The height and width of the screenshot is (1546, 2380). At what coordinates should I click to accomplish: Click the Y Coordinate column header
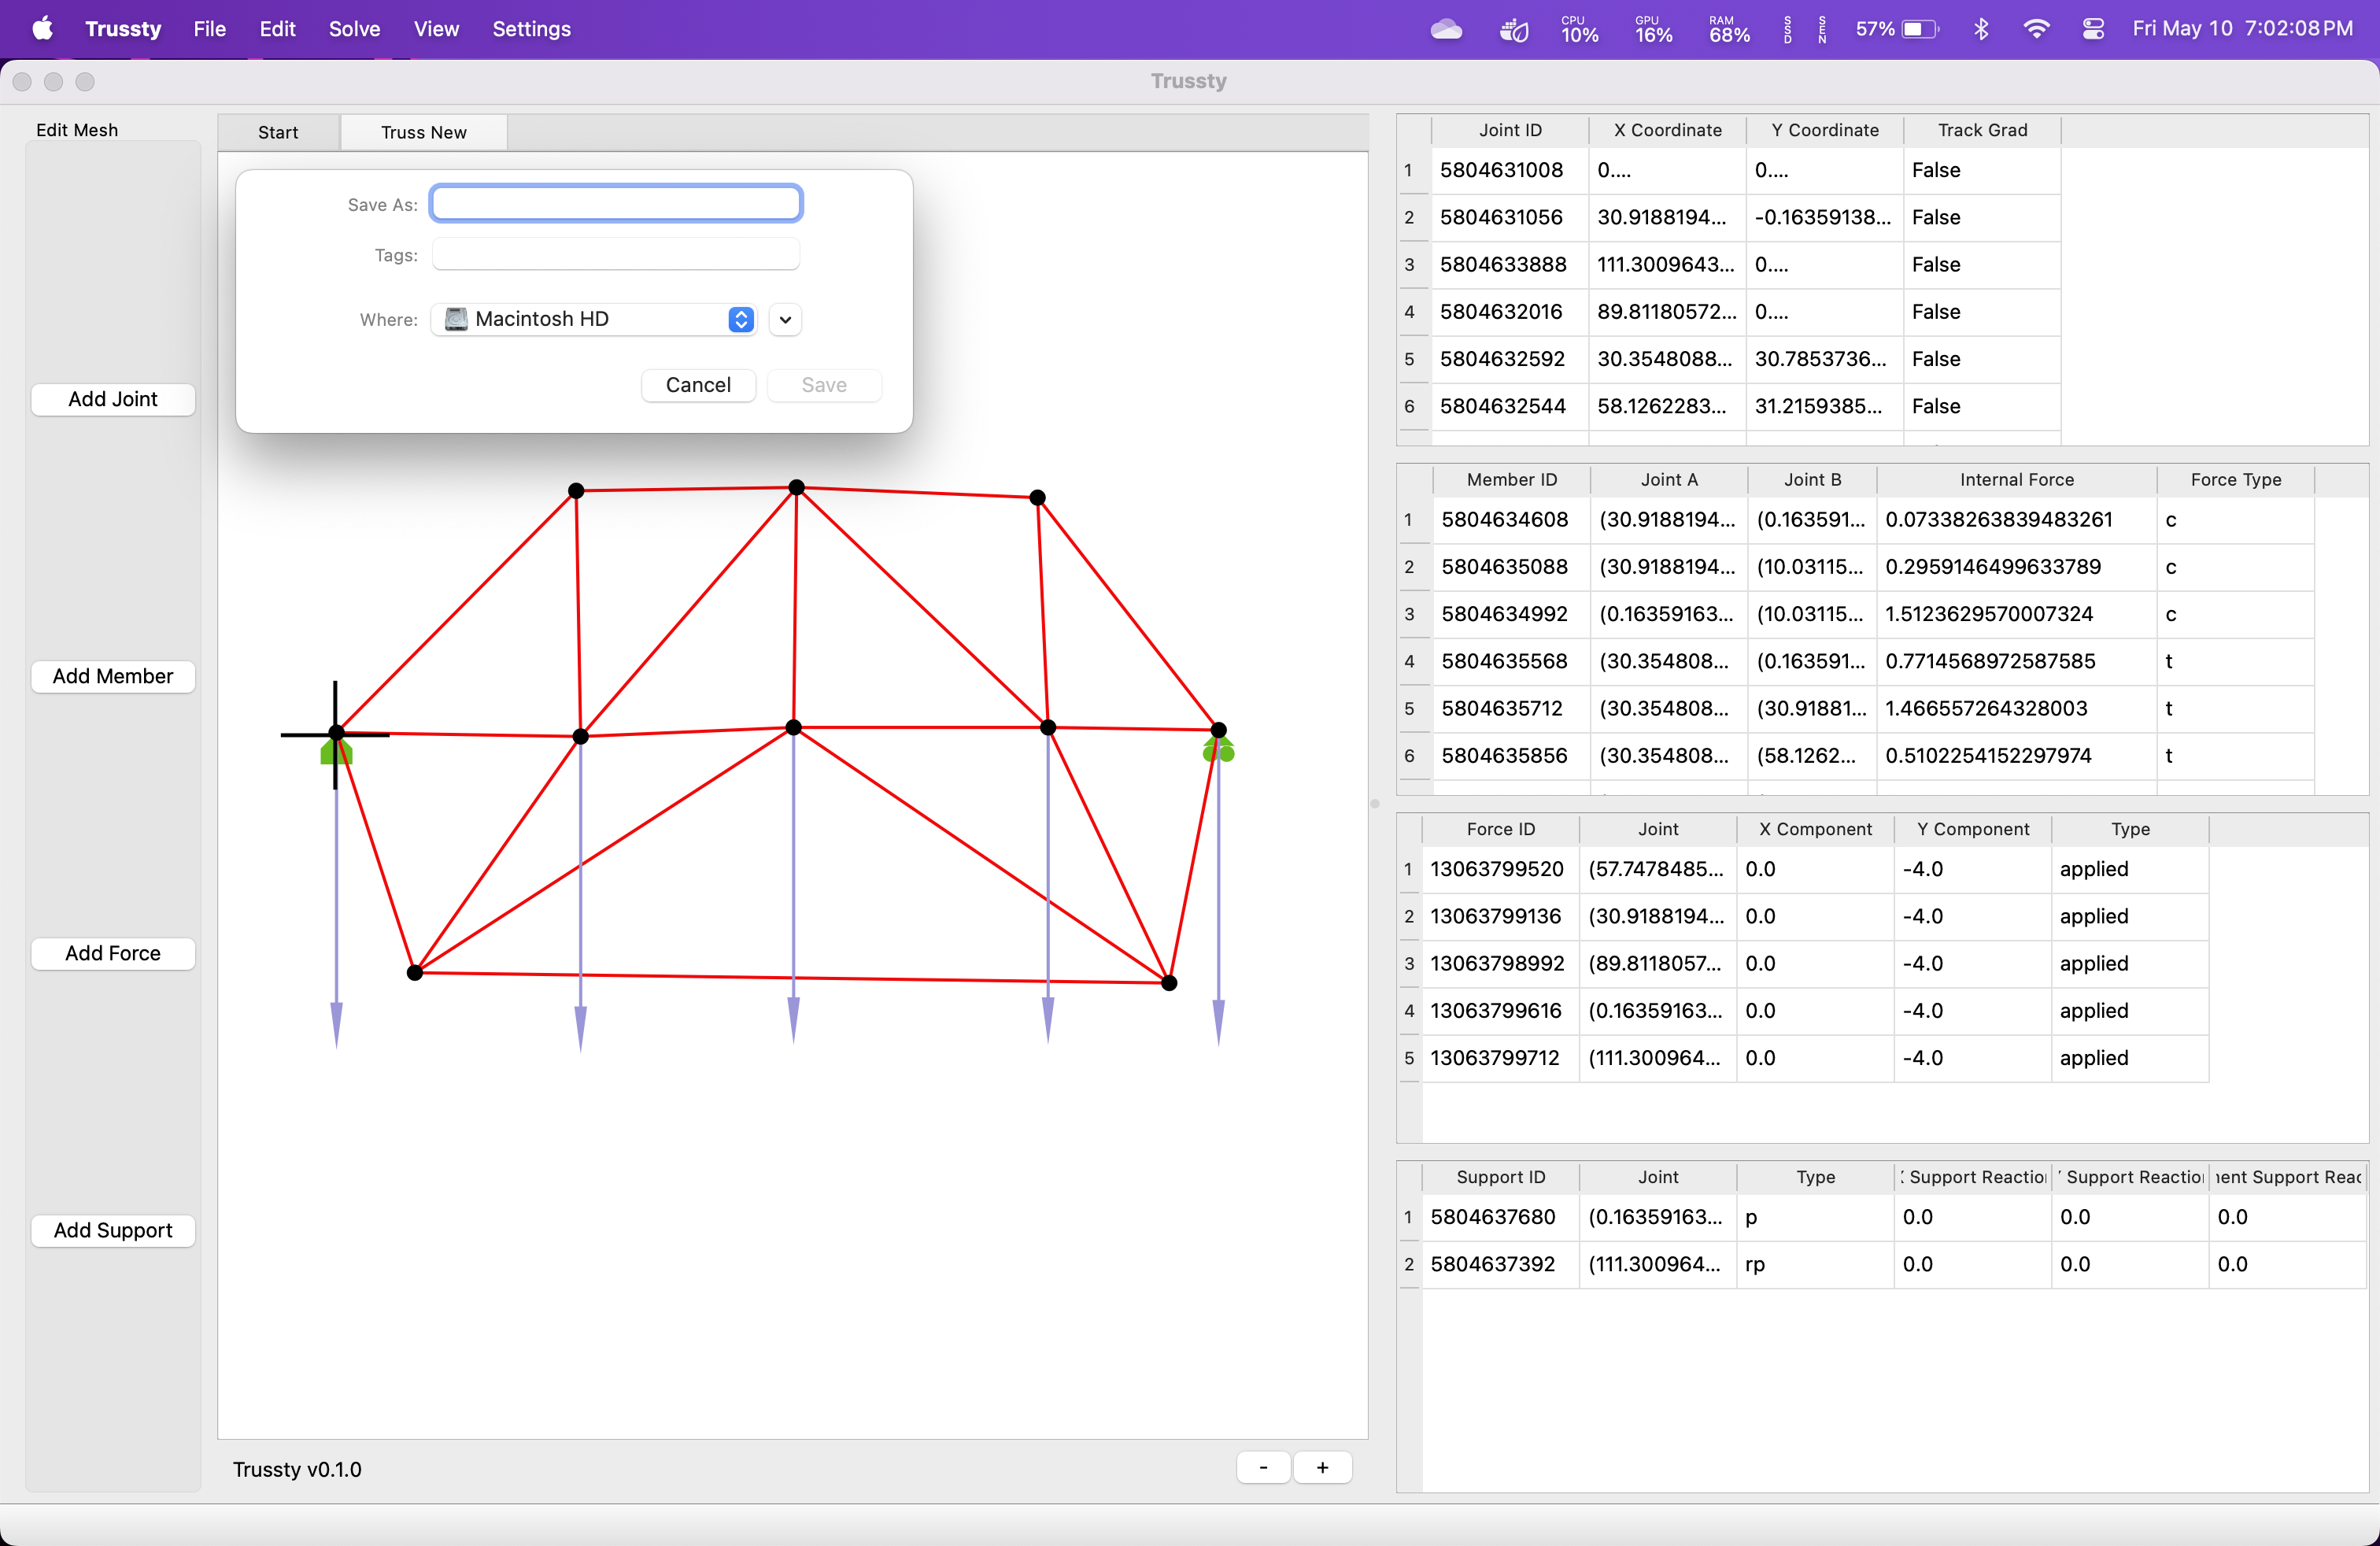coord(1825,130)
